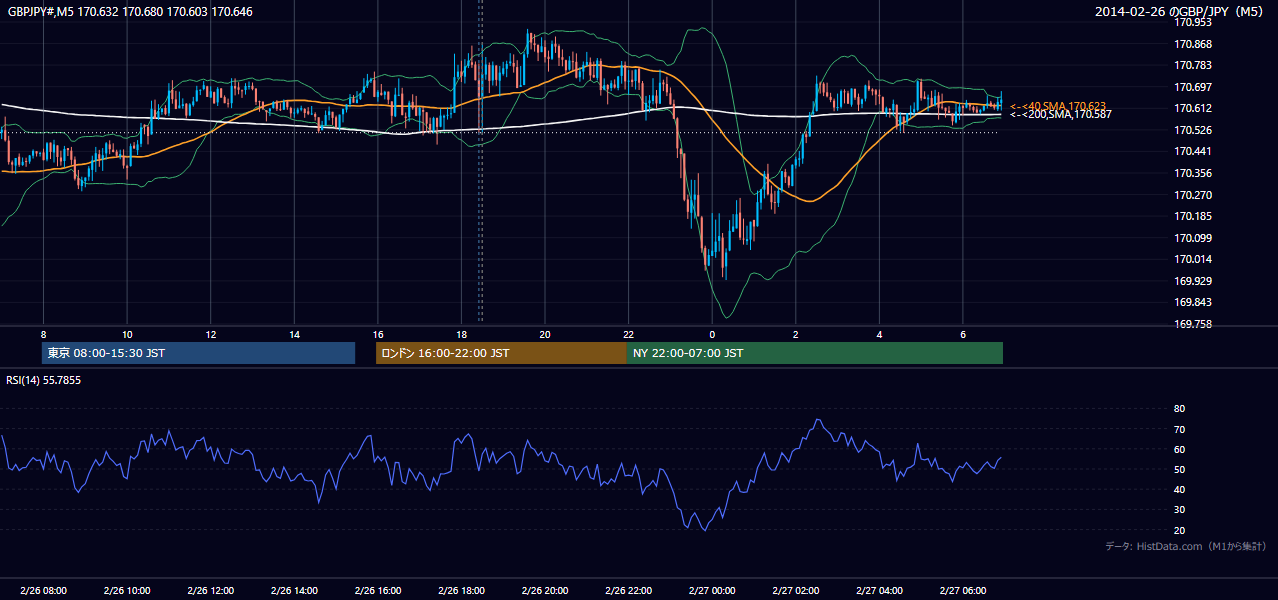Click the dotted vertical marker line near 18:00
1278x600 pixels.
[481, 160]
